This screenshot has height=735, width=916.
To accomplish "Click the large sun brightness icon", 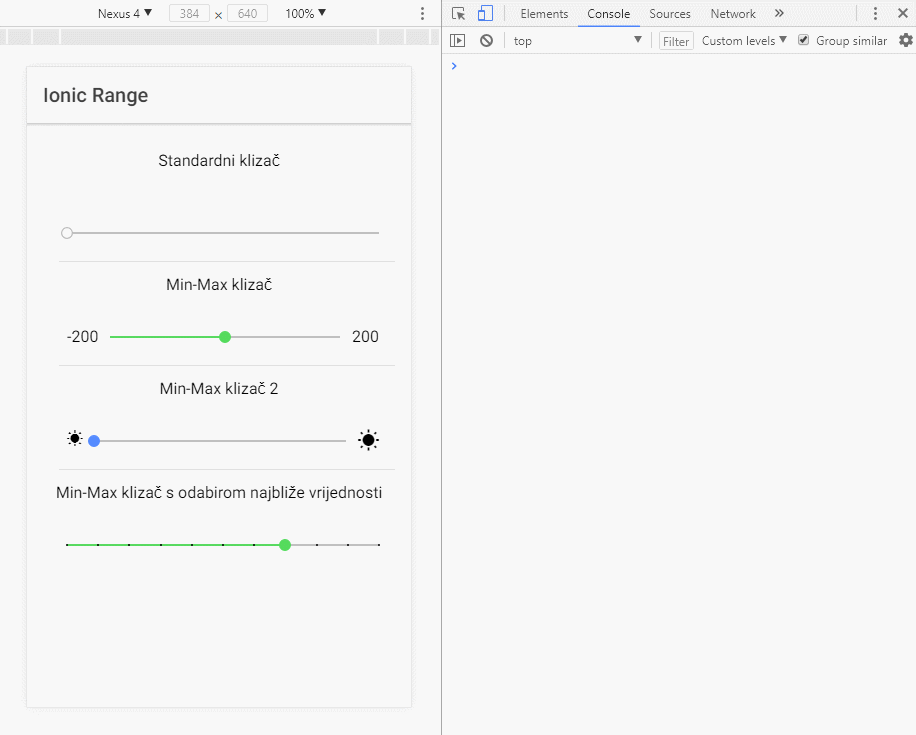I will 369,440.
